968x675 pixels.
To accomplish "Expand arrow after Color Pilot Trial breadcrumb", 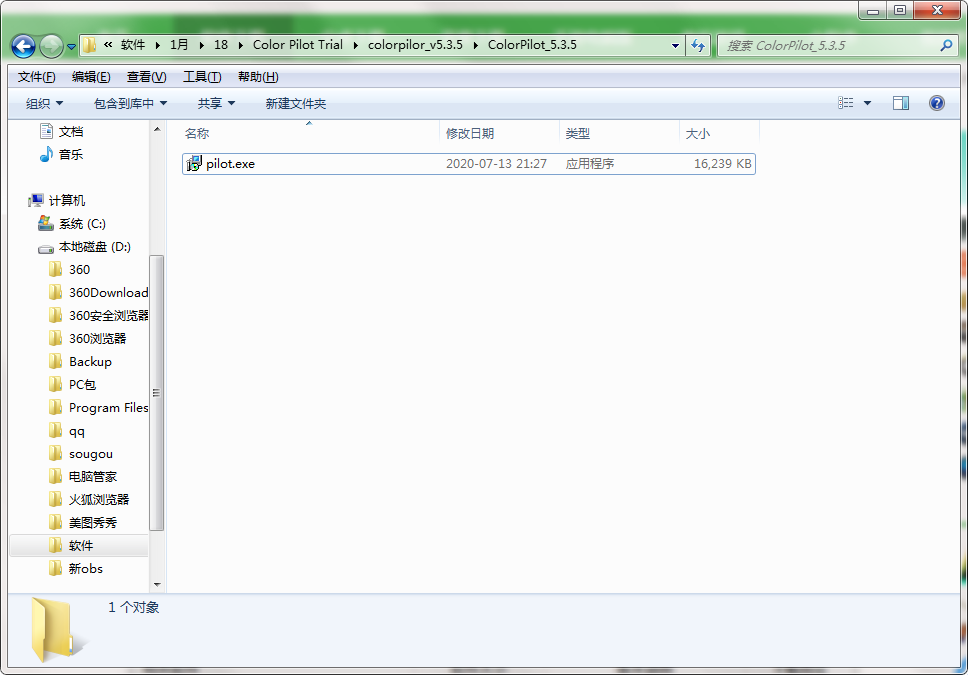I will pyautogui.click(x=356, y=46).
